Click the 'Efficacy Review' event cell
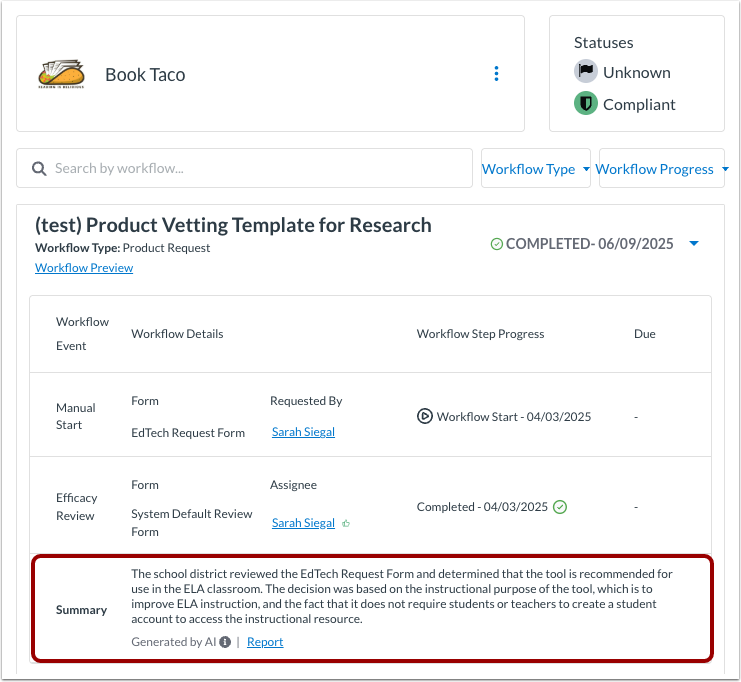 pos(77,507)
